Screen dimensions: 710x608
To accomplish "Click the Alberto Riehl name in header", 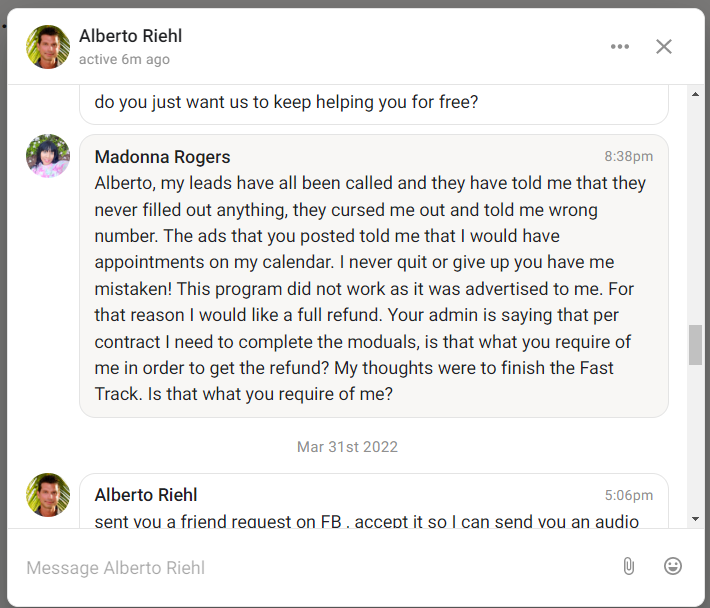I will (x=130, y=36).
